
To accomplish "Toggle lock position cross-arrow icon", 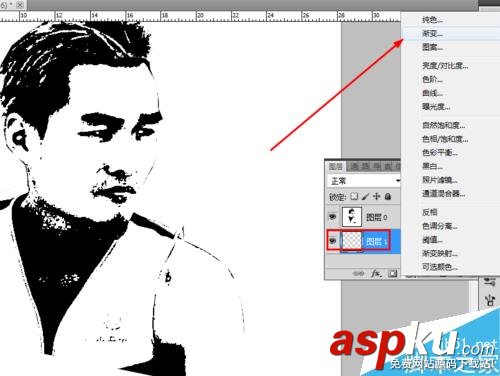I will 377,196.
